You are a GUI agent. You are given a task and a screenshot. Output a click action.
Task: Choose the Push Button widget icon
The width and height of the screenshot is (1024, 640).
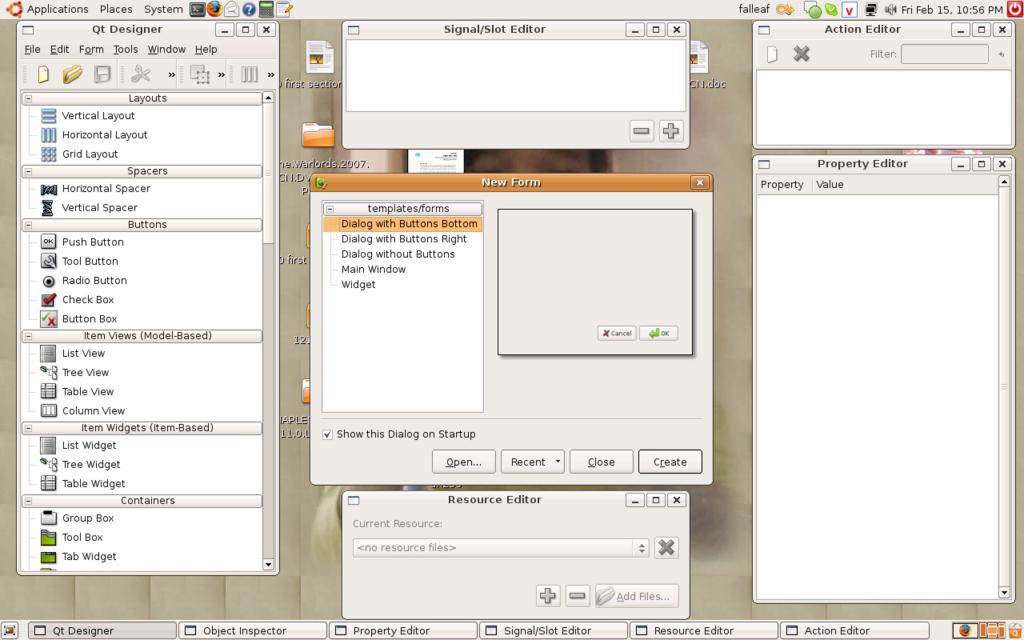tap(48, 242)
